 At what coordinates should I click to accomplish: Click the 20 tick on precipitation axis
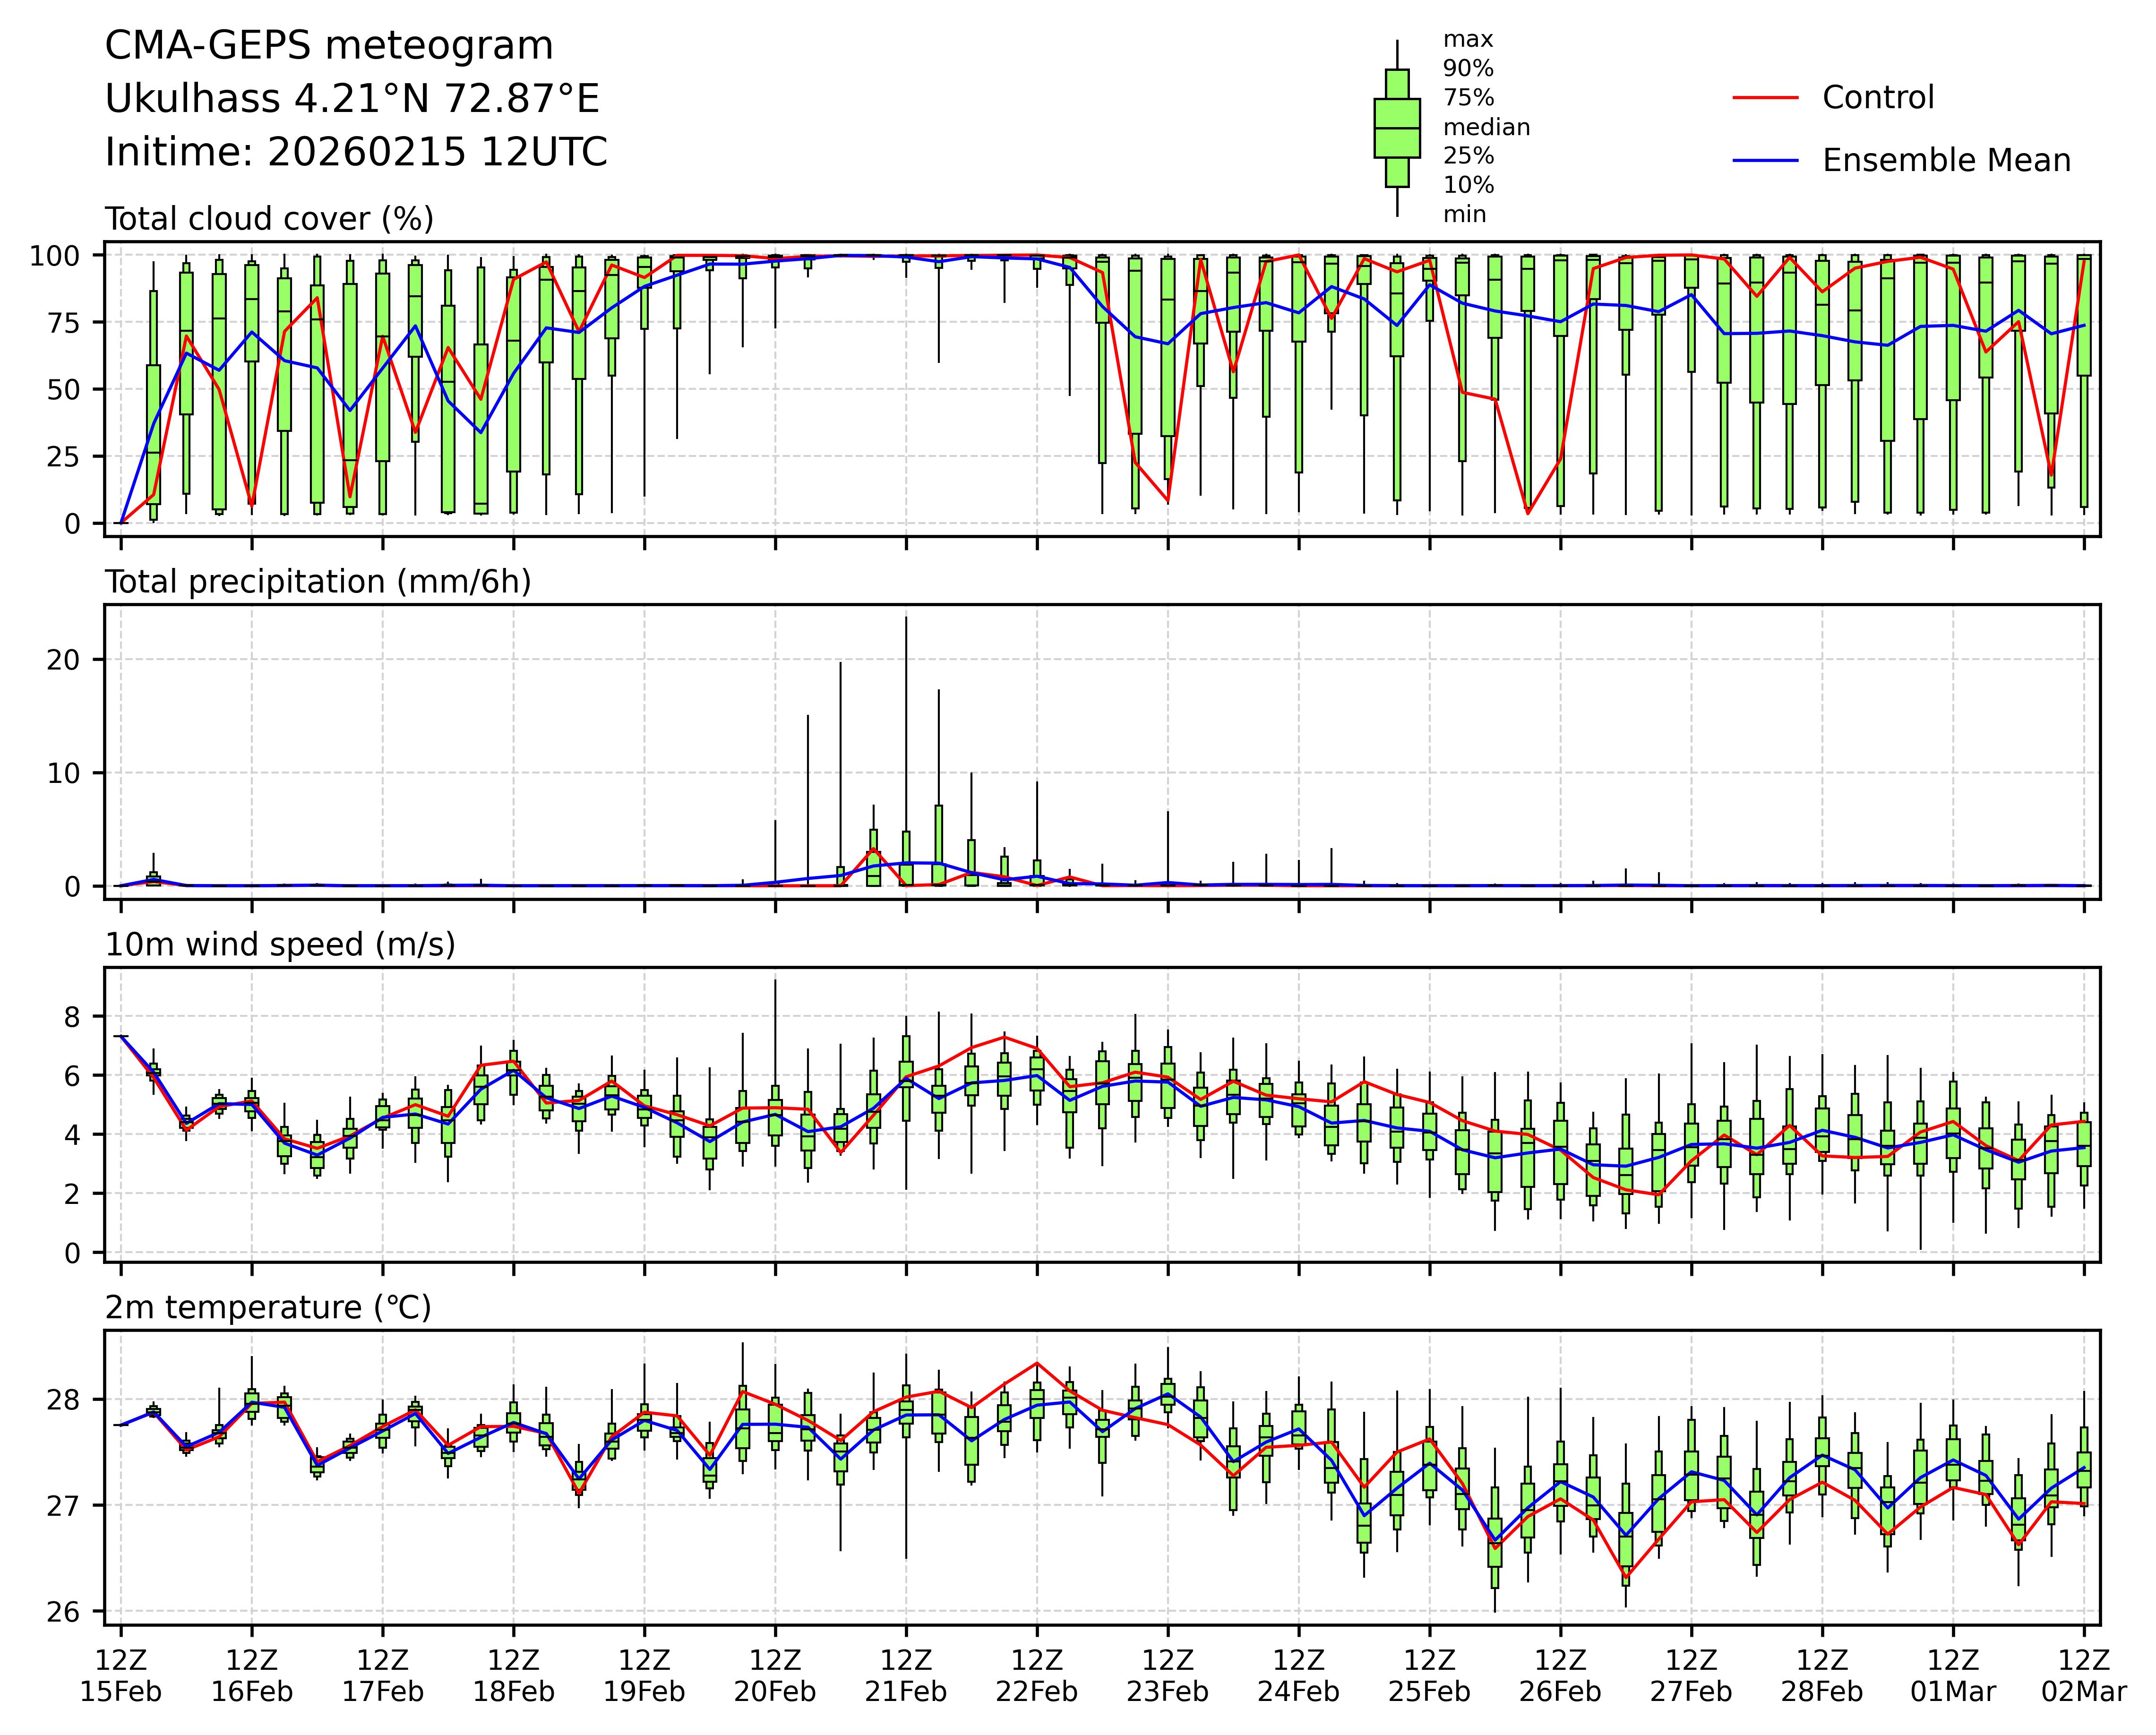tap(62, 660)
